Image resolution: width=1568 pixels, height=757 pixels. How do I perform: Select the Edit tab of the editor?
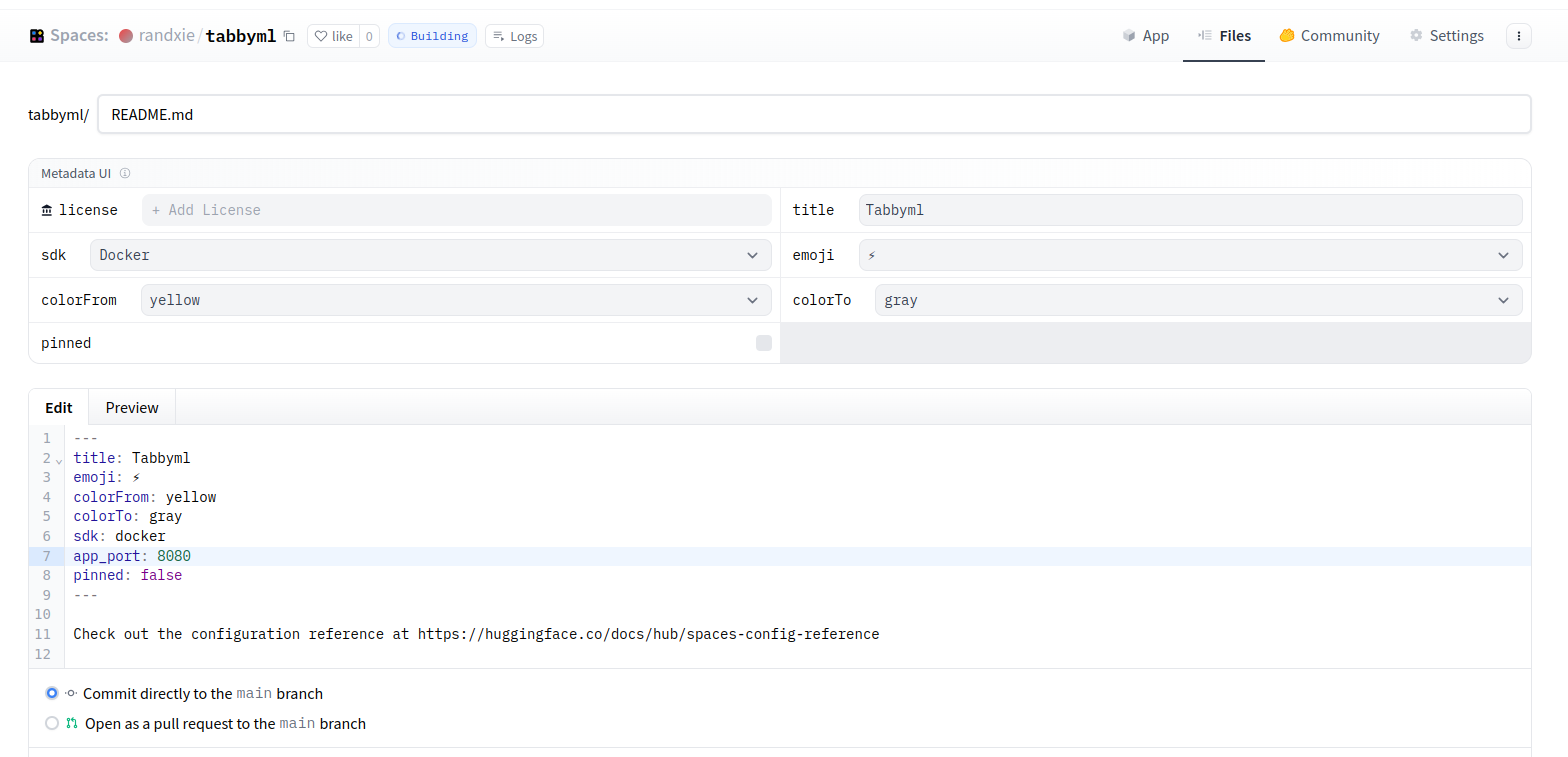pos(59,407)
